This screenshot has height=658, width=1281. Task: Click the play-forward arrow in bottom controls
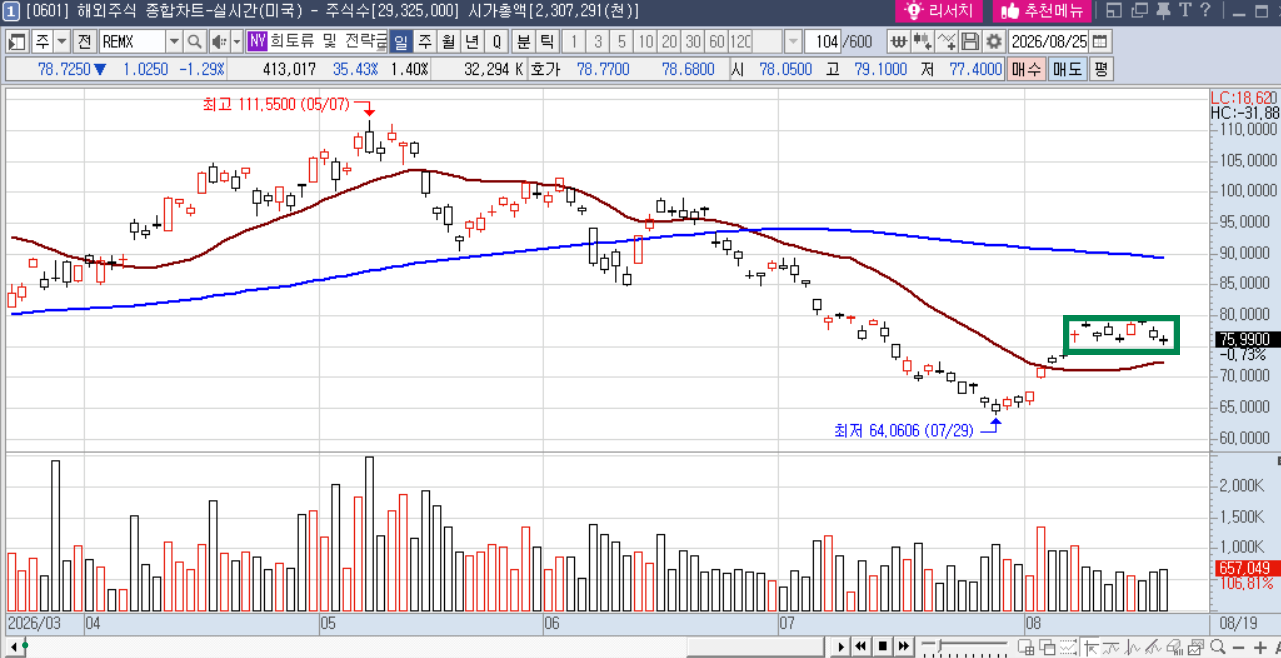841,646
